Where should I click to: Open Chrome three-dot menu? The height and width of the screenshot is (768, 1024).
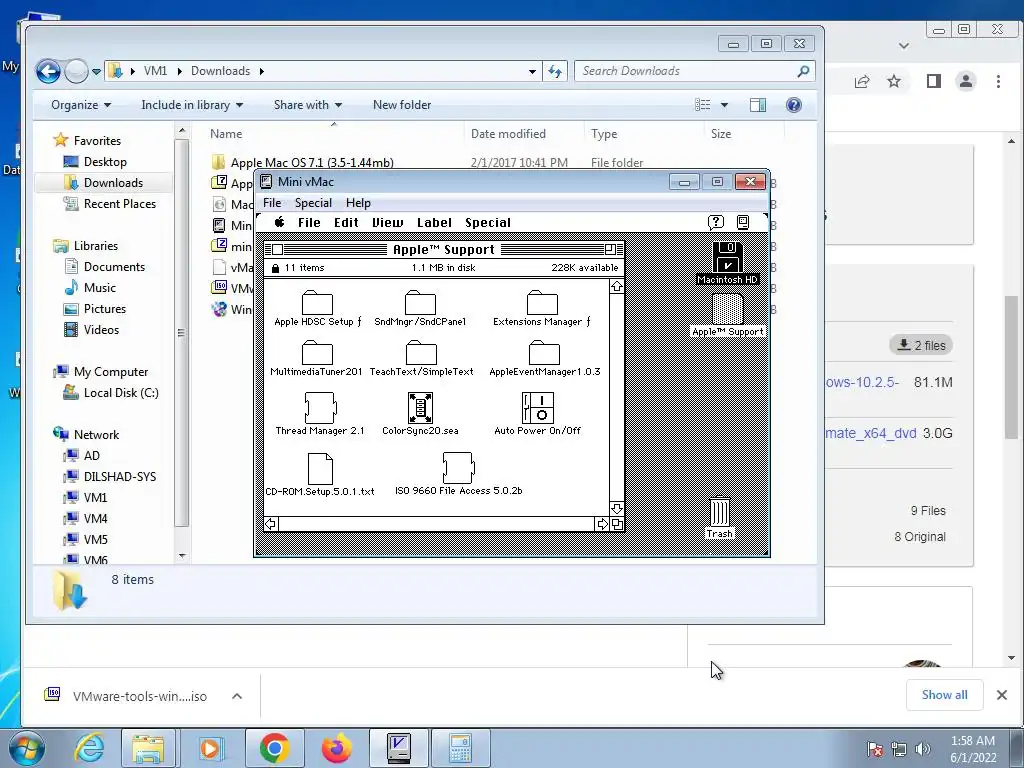998,81
